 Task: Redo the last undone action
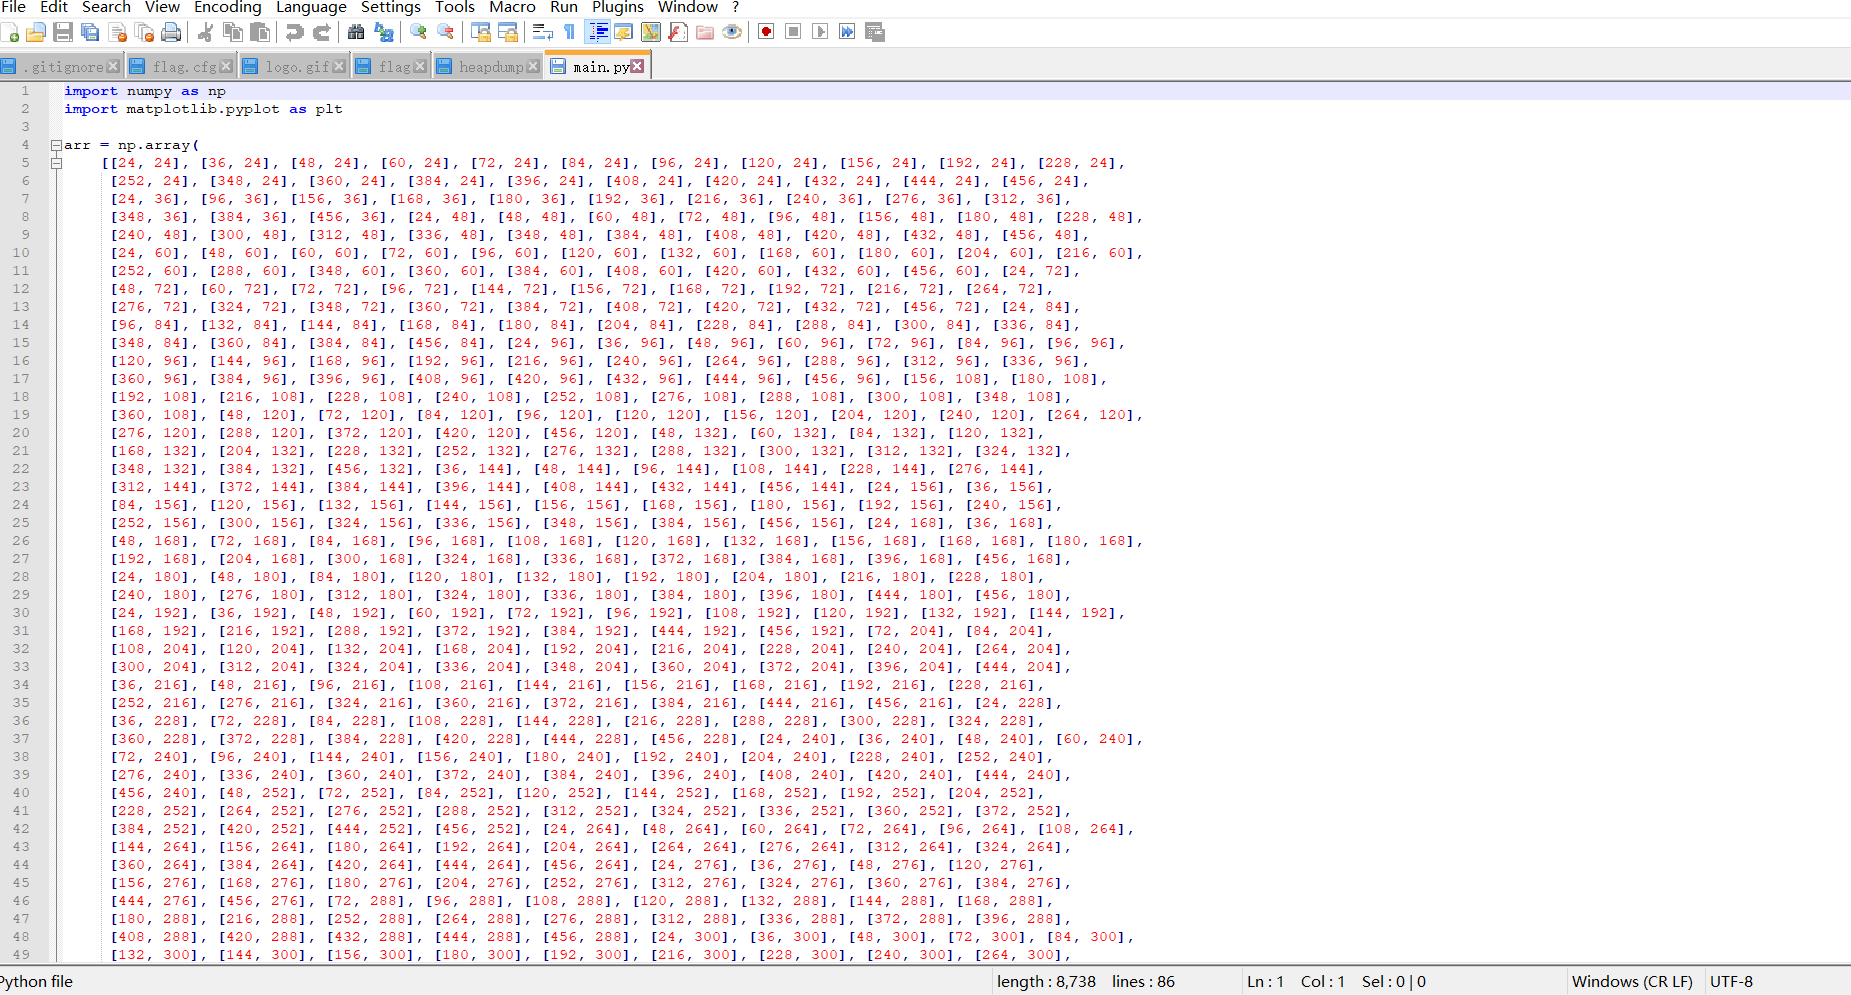click(x=321, y=33)
